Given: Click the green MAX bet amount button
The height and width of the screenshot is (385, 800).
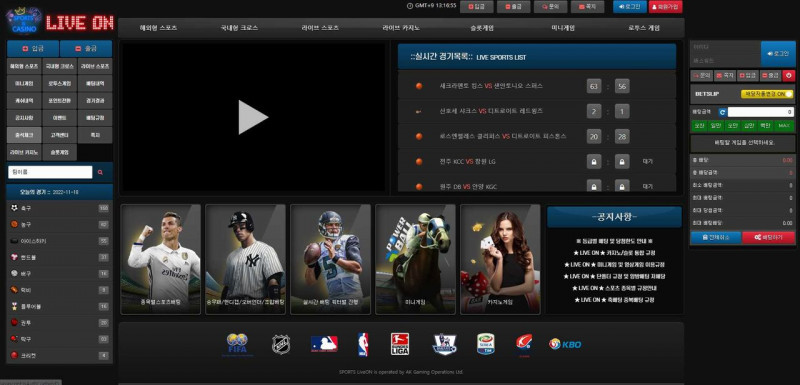Looking at the screenshot, I should (784, 125).
